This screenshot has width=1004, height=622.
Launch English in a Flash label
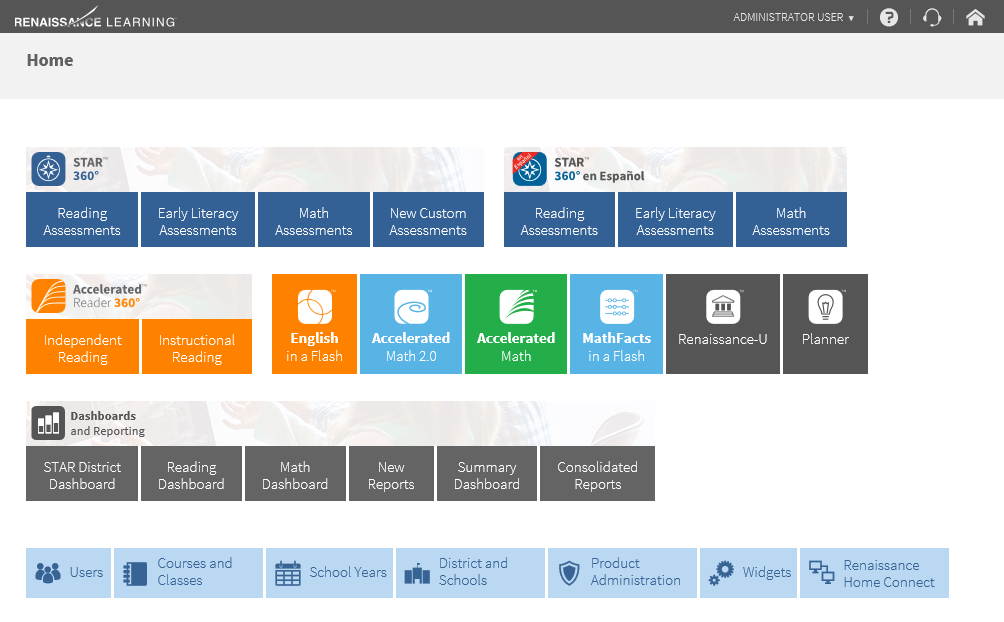click(x=314, y=347)
